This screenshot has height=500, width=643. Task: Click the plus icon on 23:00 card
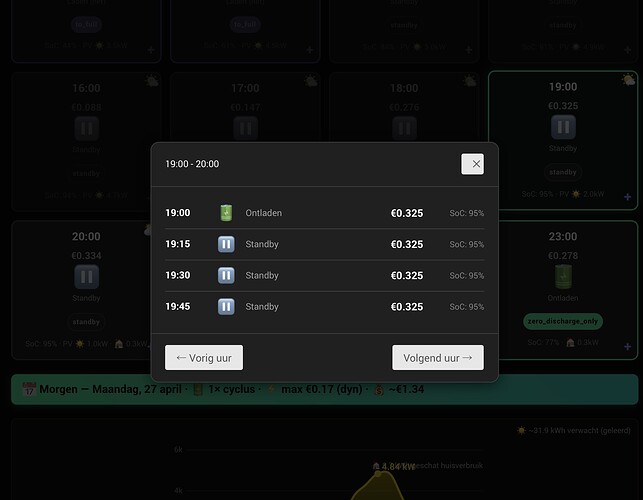(x=627, y=347)
